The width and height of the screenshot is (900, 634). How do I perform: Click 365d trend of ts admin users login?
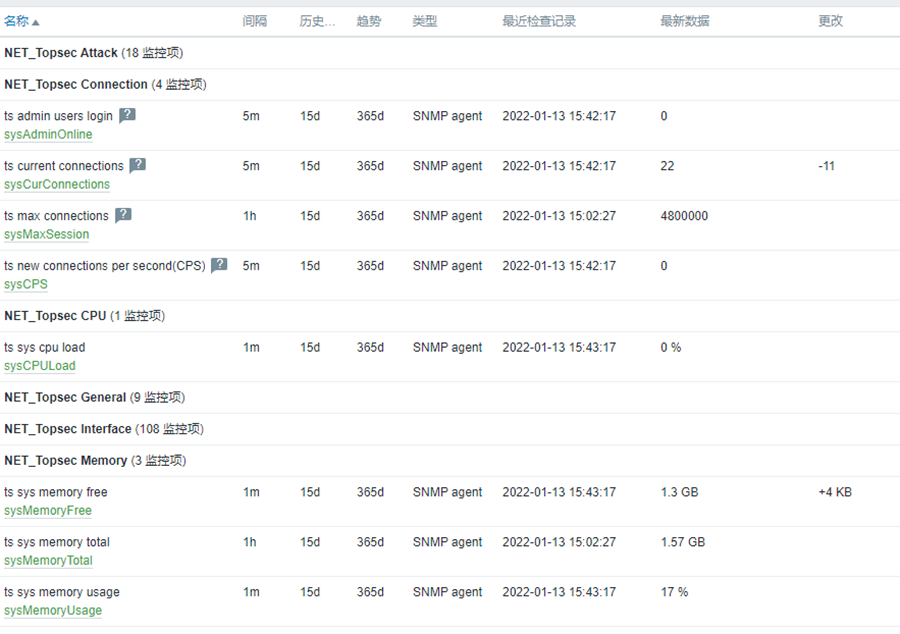370,116
